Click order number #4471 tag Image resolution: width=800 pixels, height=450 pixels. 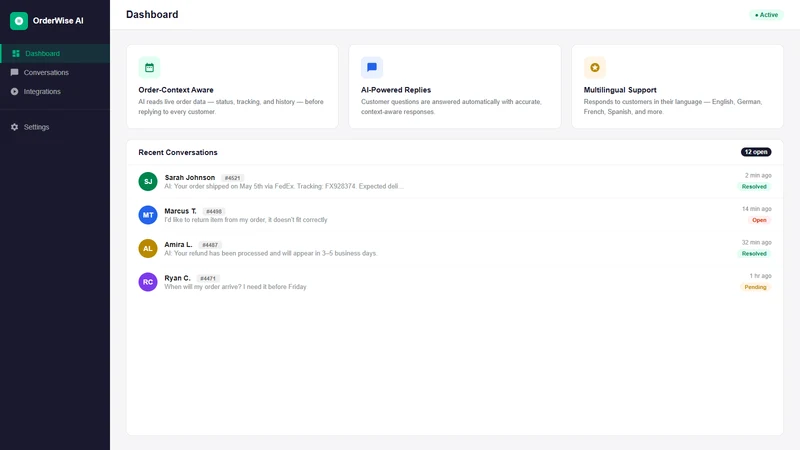(x=208, y=279)
